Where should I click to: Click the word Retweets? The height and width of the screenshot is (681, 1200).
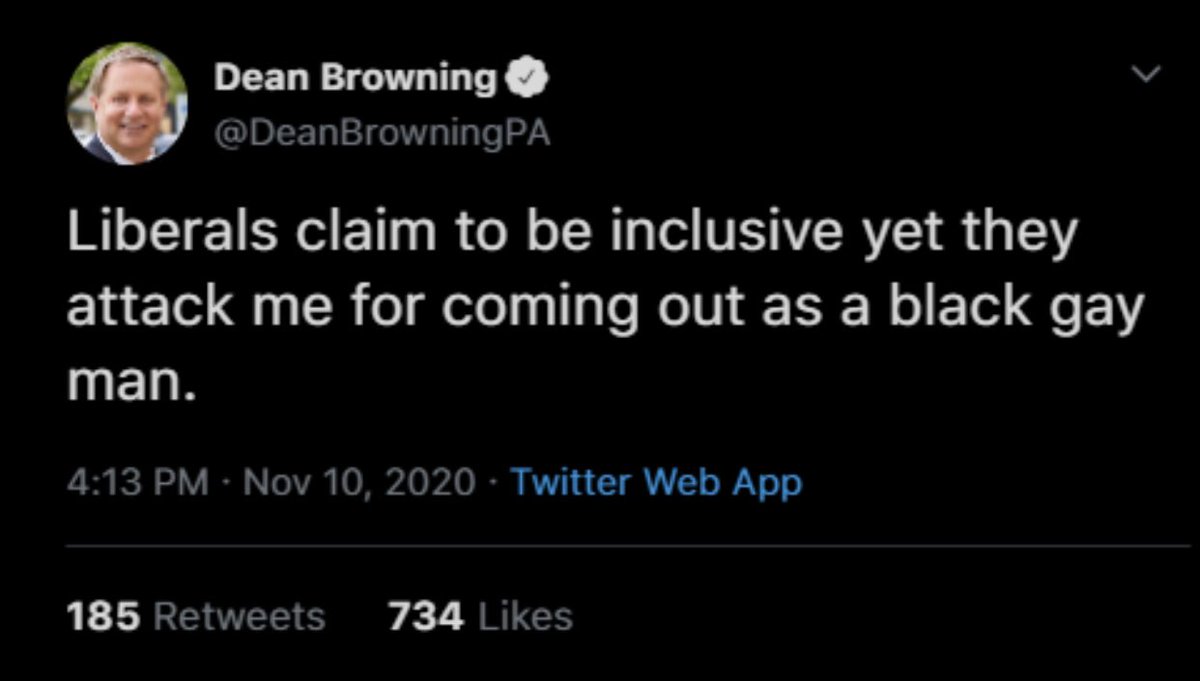pyautogui.click(x=239, y=616)
